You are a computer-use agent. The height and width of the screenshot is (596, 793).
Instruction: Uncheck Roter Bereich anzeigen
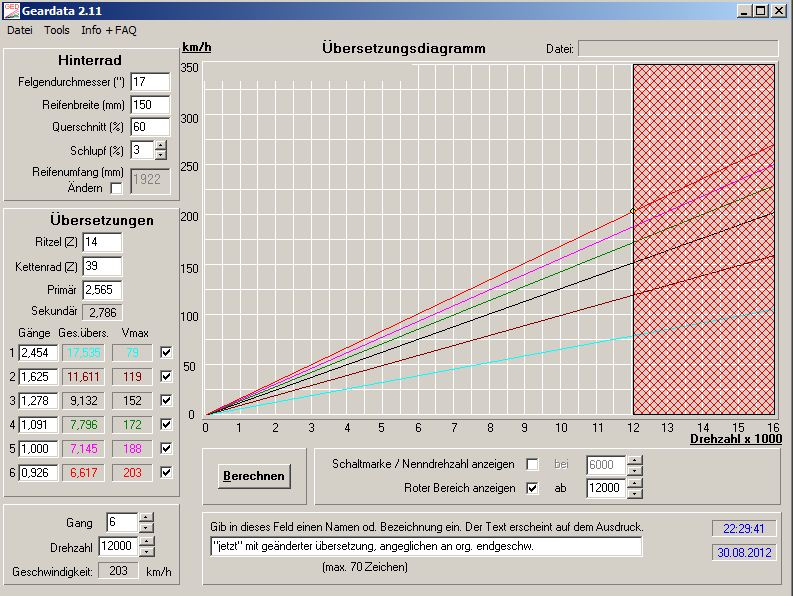point(532,488)
